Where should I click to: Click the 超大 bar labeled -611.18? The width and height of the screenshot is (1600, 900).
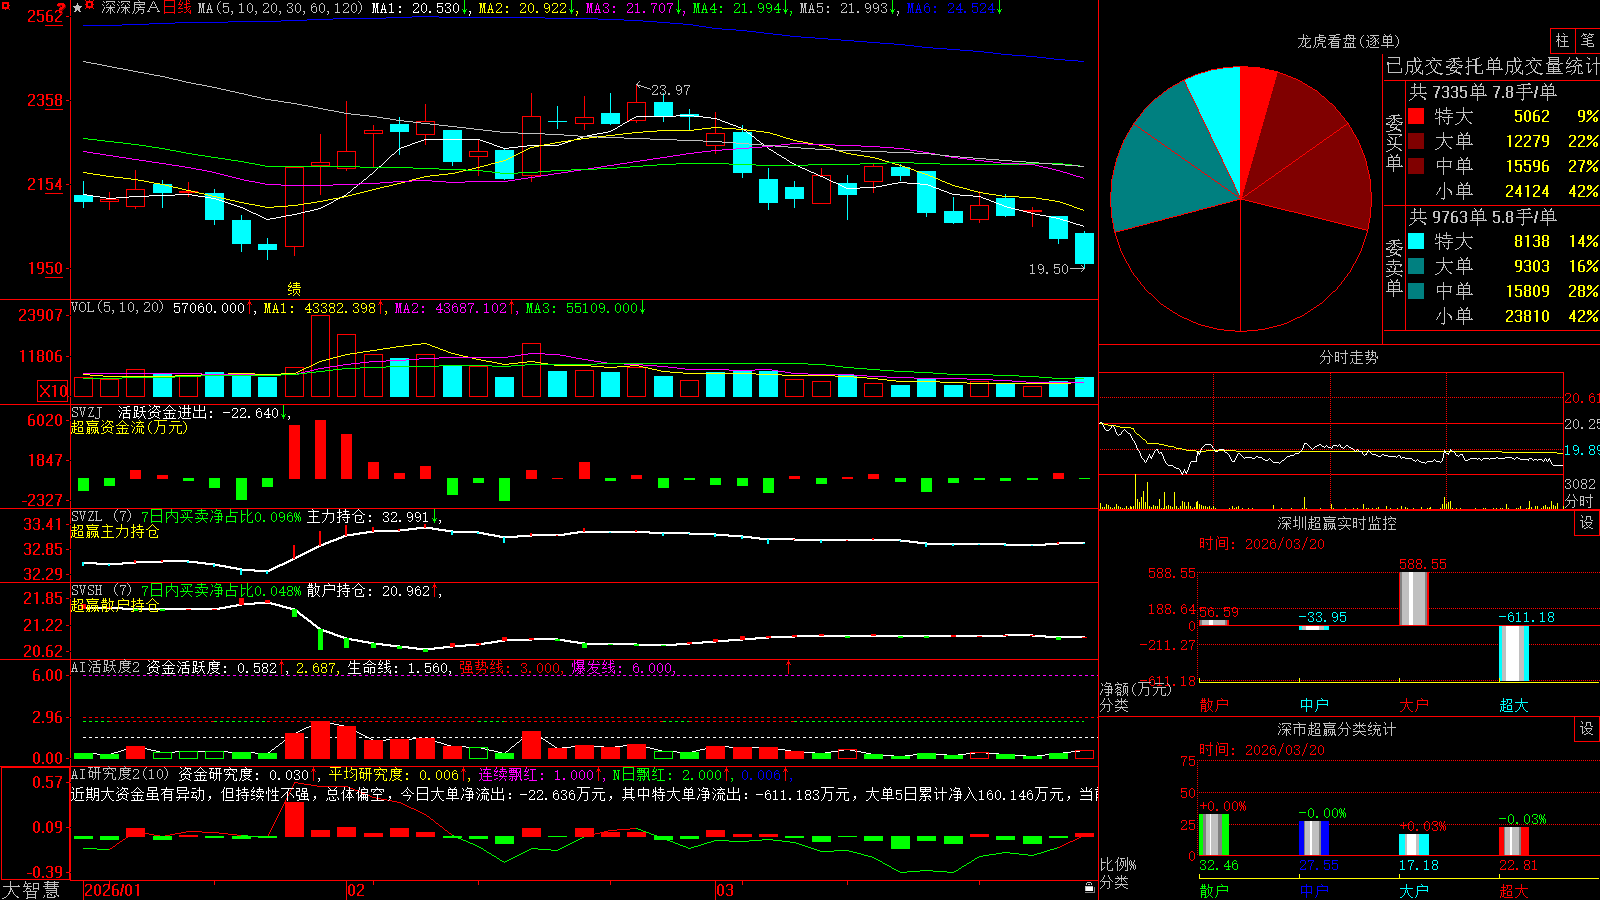(1514, 654)
